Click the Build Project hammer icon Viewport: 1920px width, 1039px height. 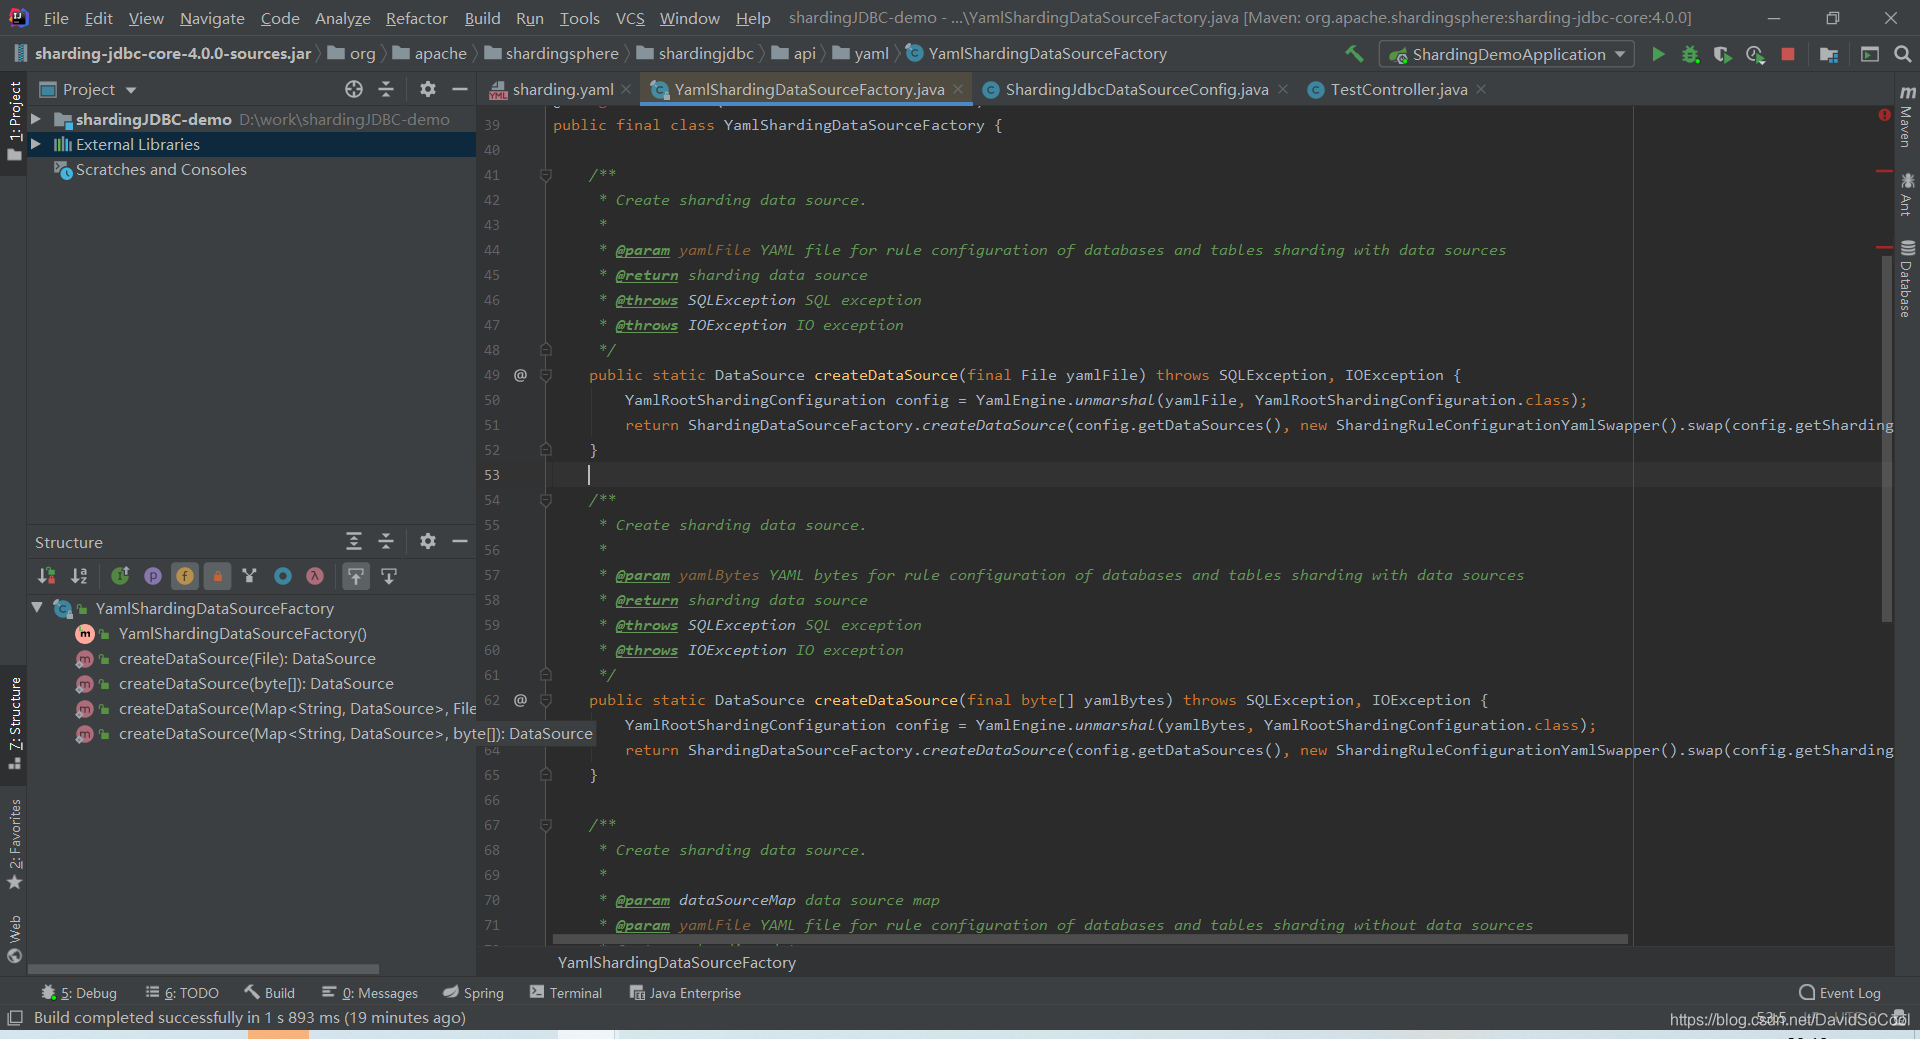[1354, 54]
